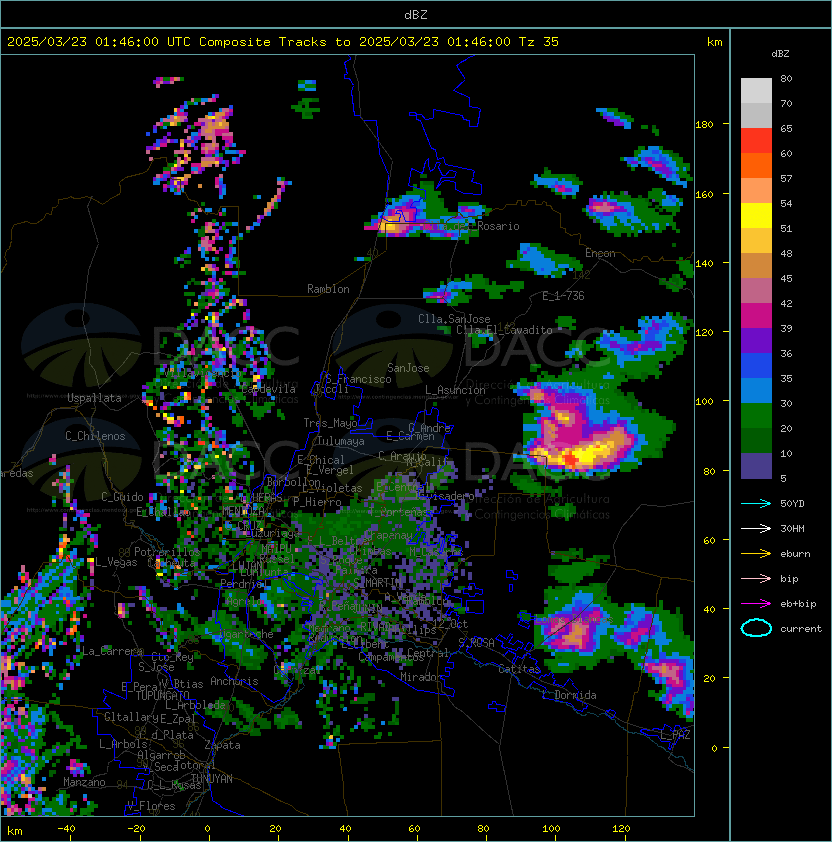
Task: Click the purple 36-39 dBZ color swatch
Action: (756, 341)
